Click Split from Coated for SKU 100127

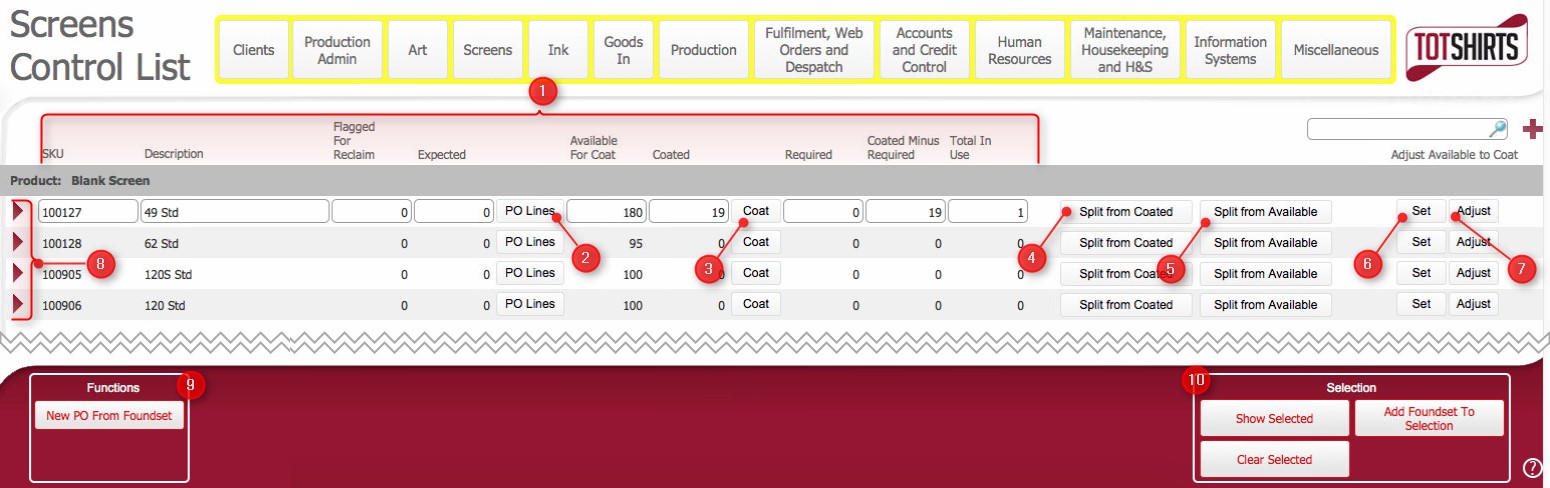click(x=1126, y=212)
